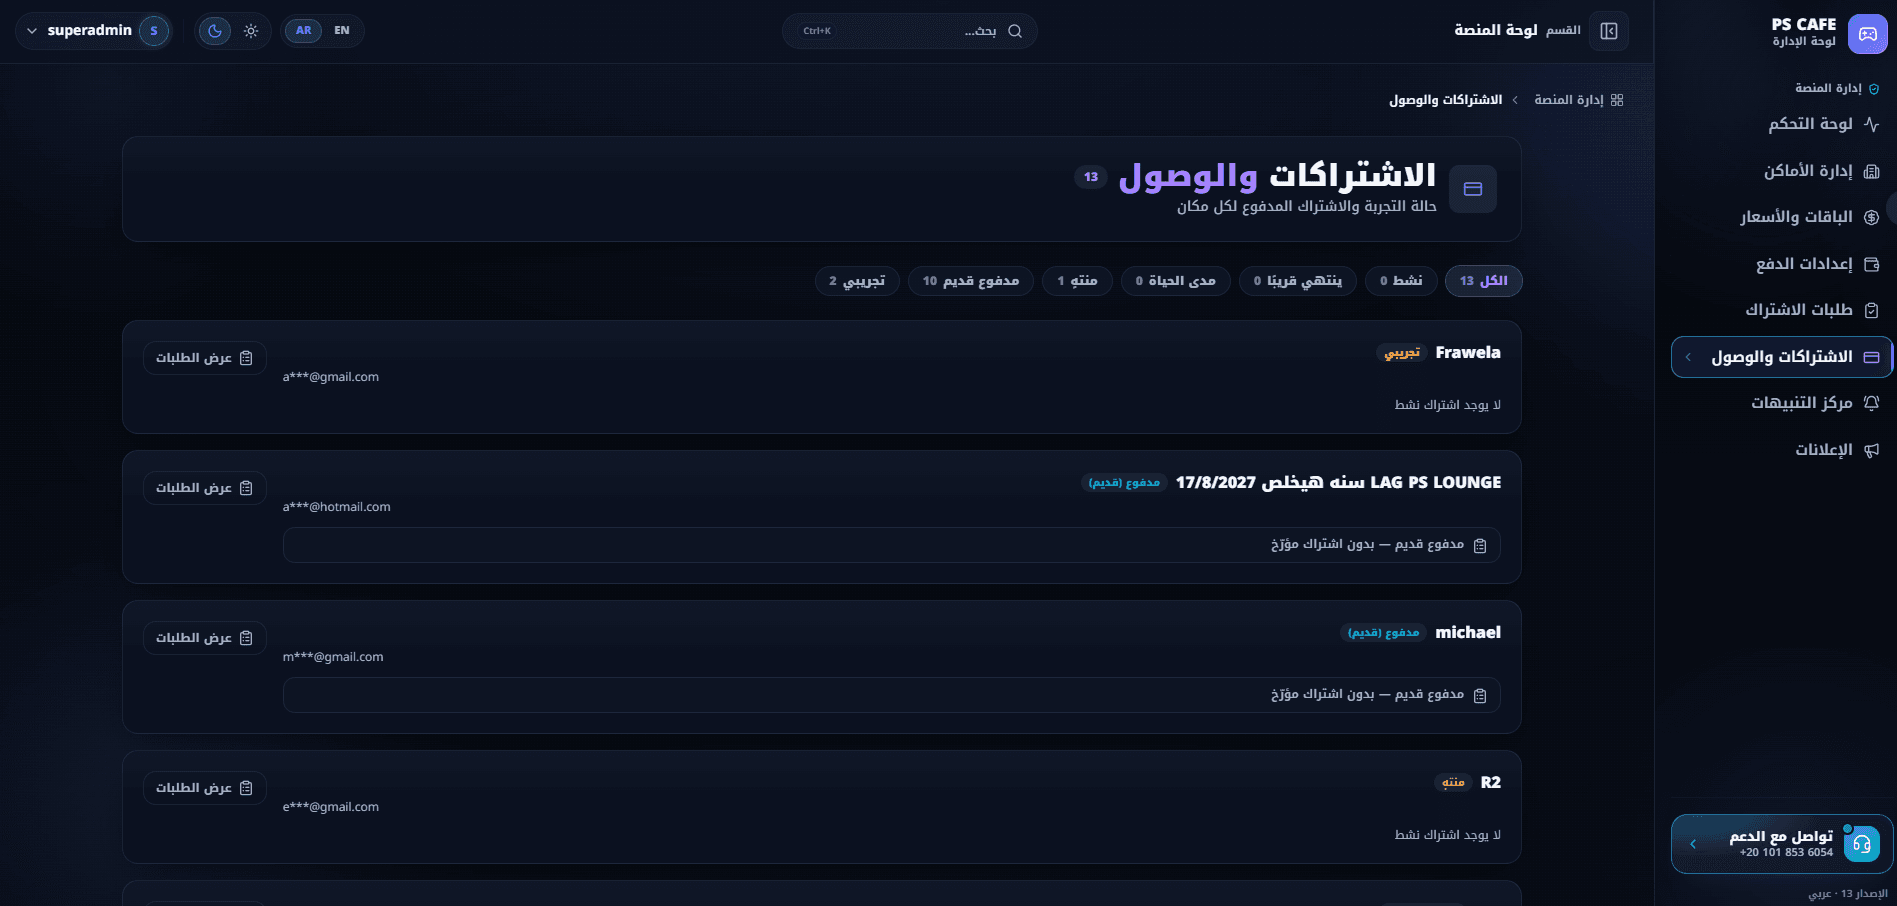The height and width of the screenshot is (906, 1897).
Task: Click عرض الطلبات for michael
Action: pos(205,638)
